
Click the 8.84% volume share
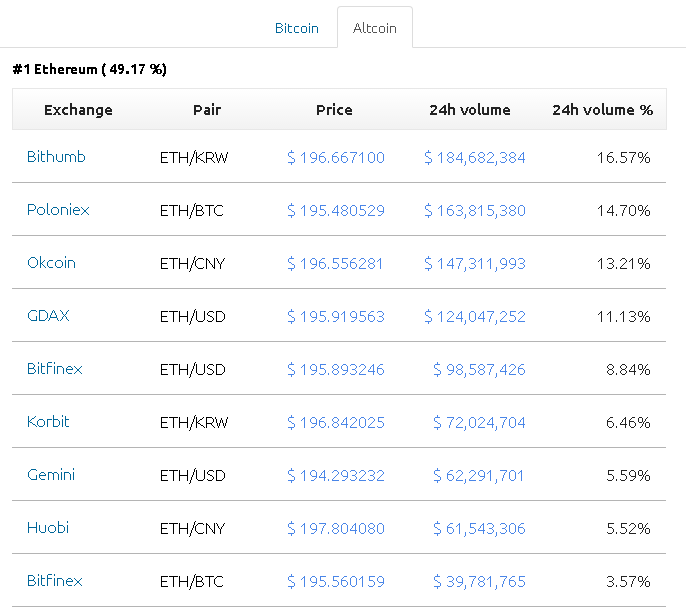628,369
